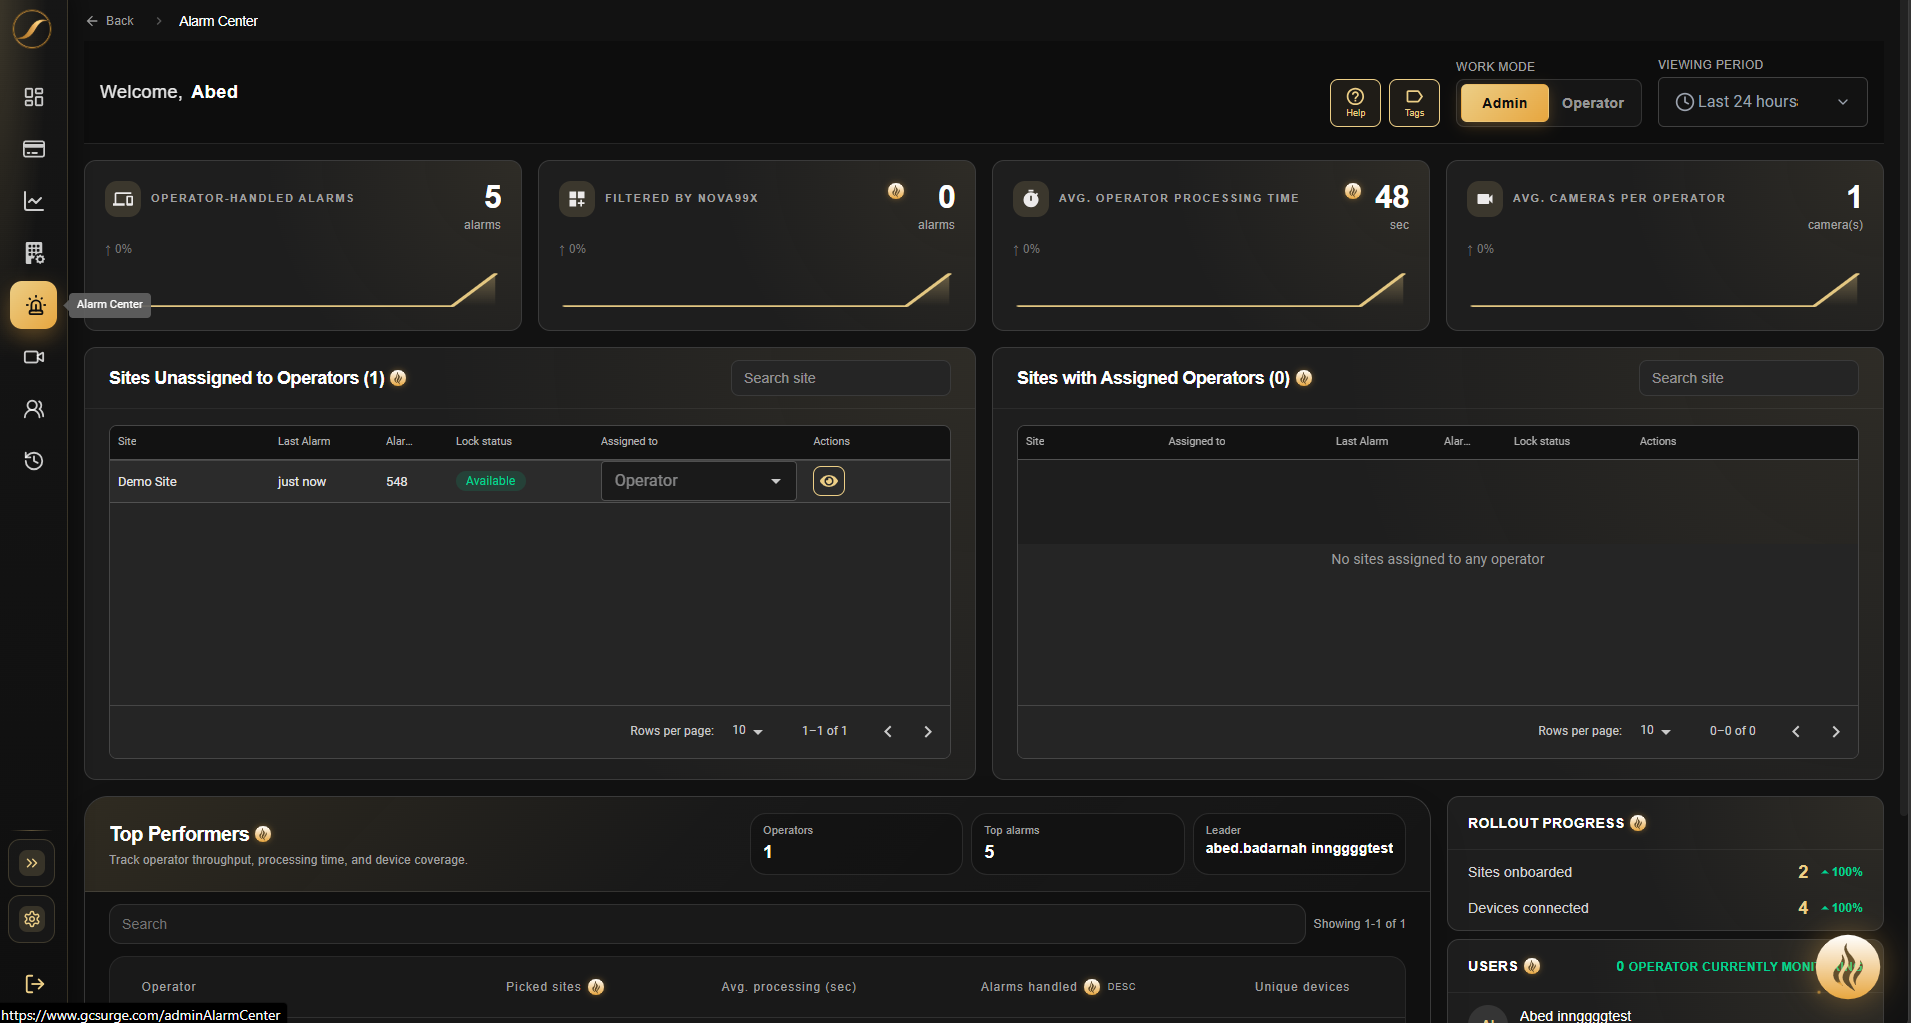This screenshot has width=1911, height=1023.
Task: Open the Help button
Action: [x=1355, y=103]
